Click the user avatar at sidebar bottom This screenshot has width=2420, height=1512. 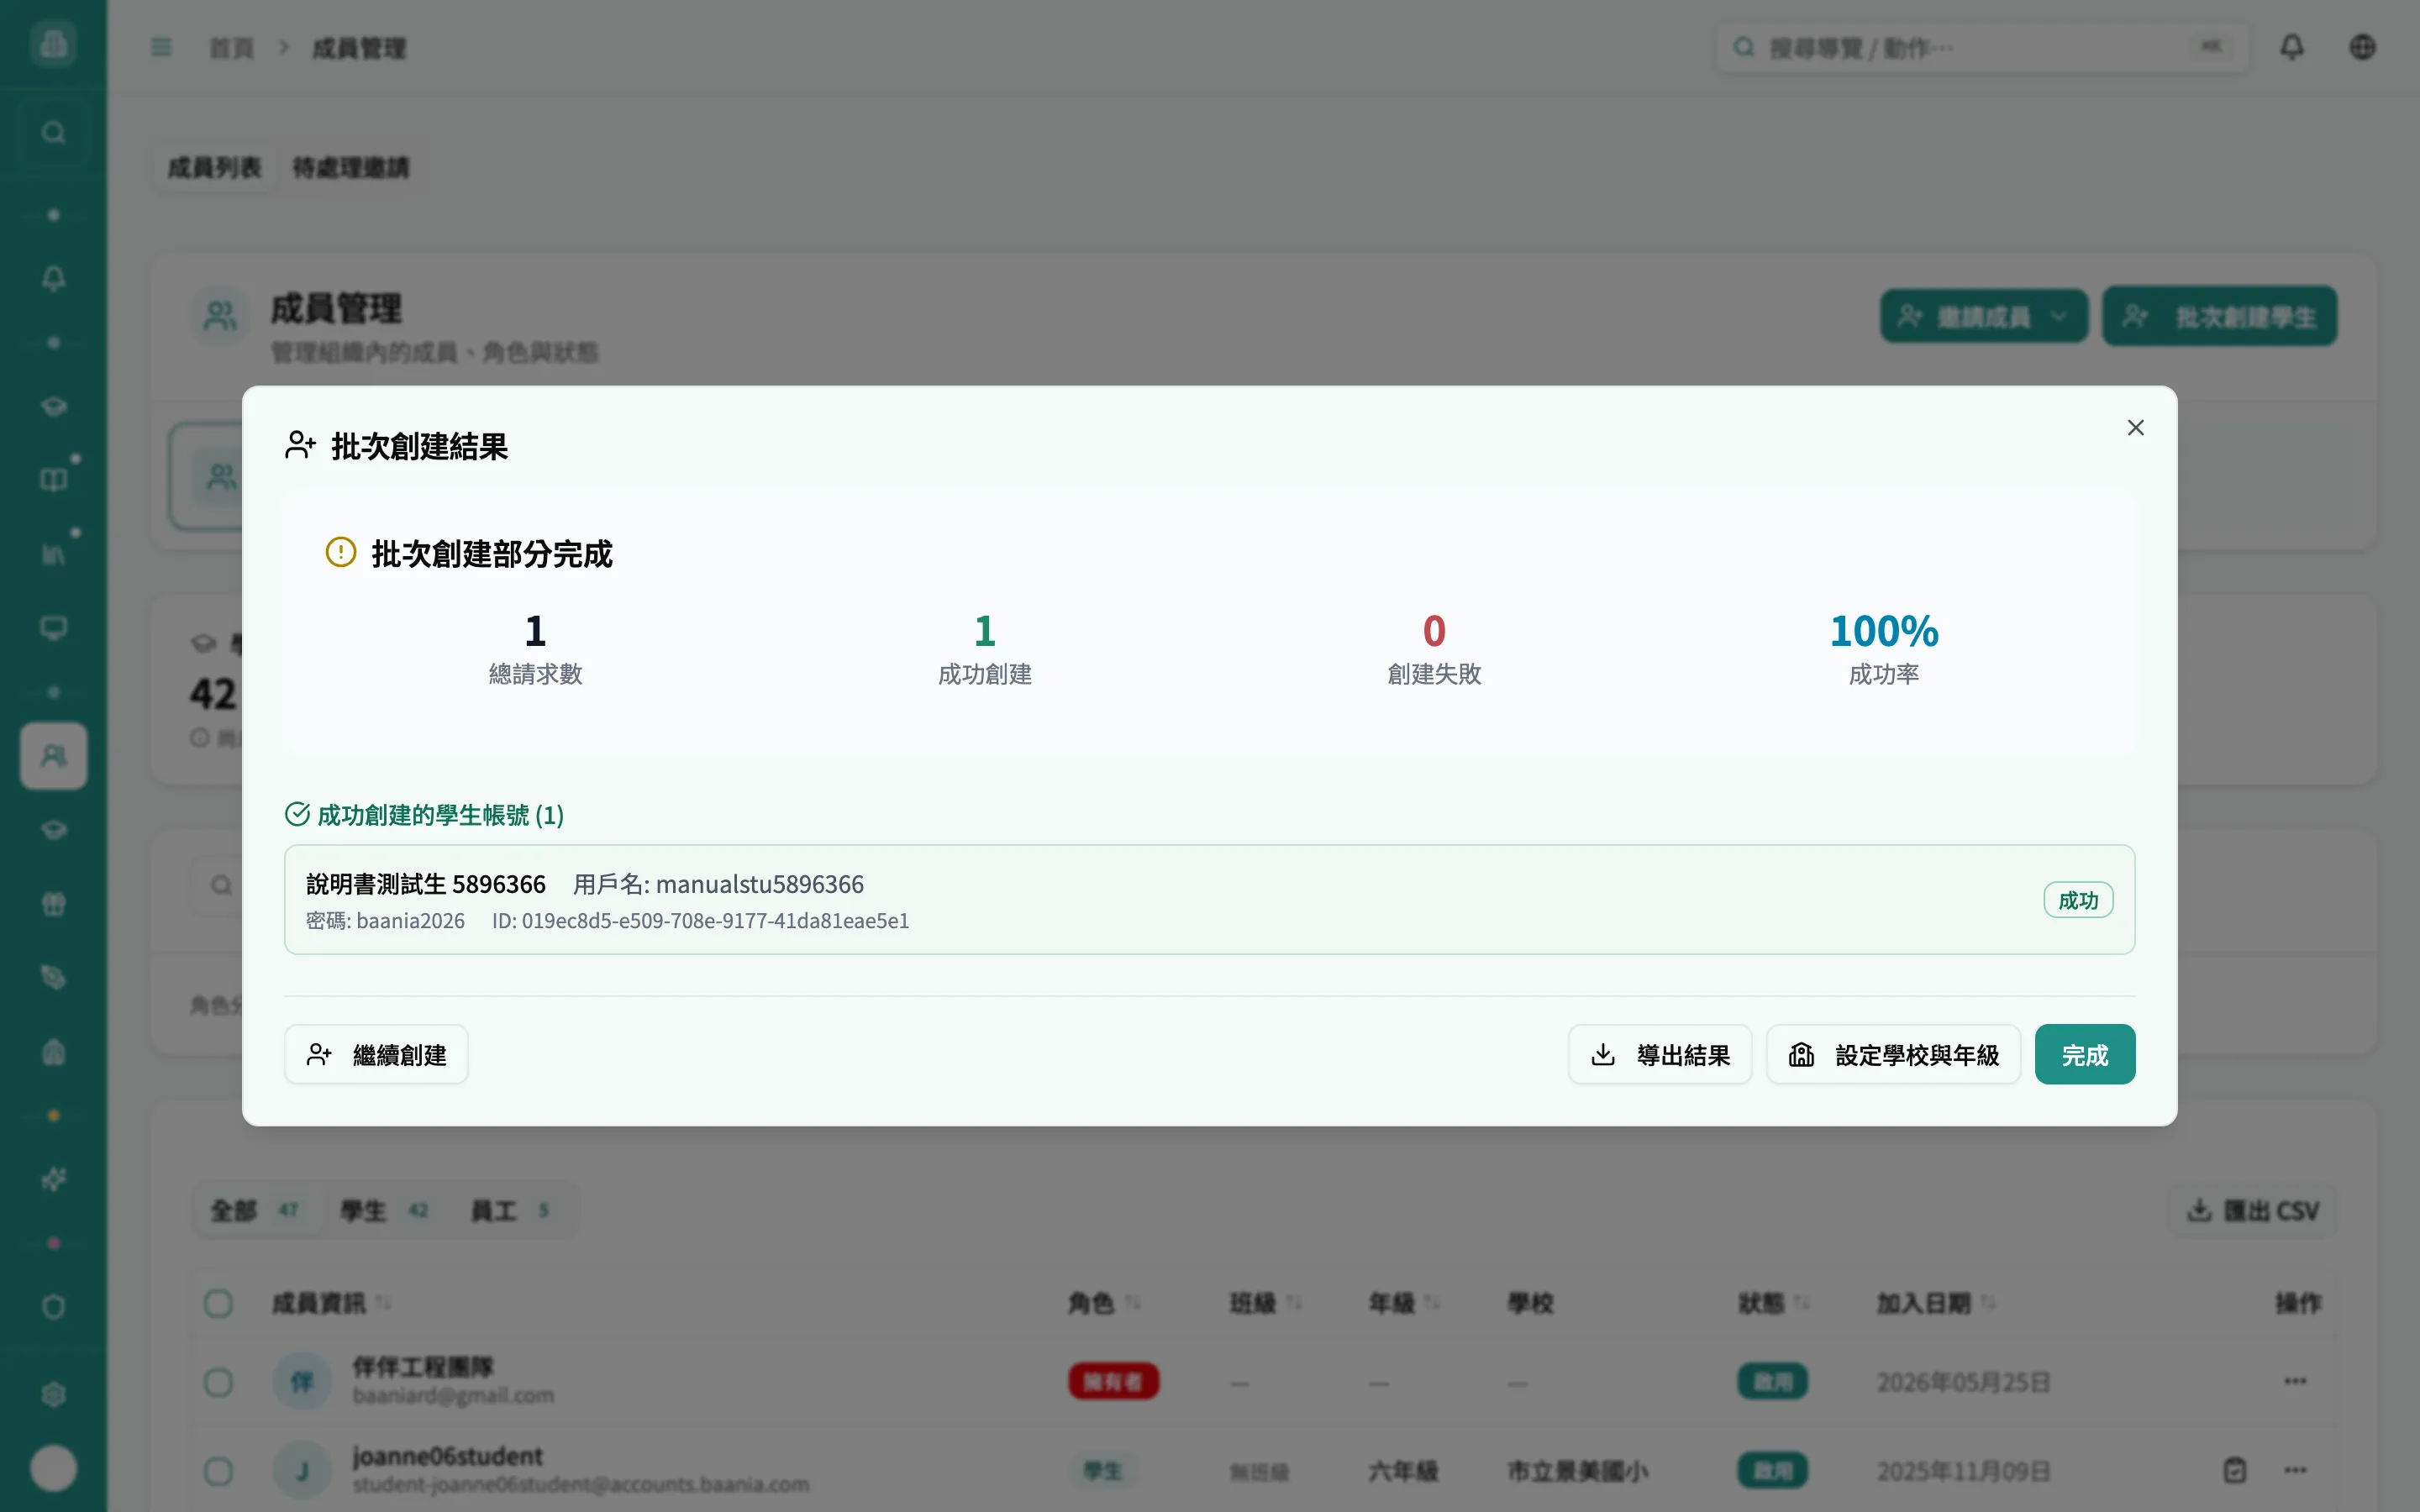pyautogui.click(x=53, y=1468)
